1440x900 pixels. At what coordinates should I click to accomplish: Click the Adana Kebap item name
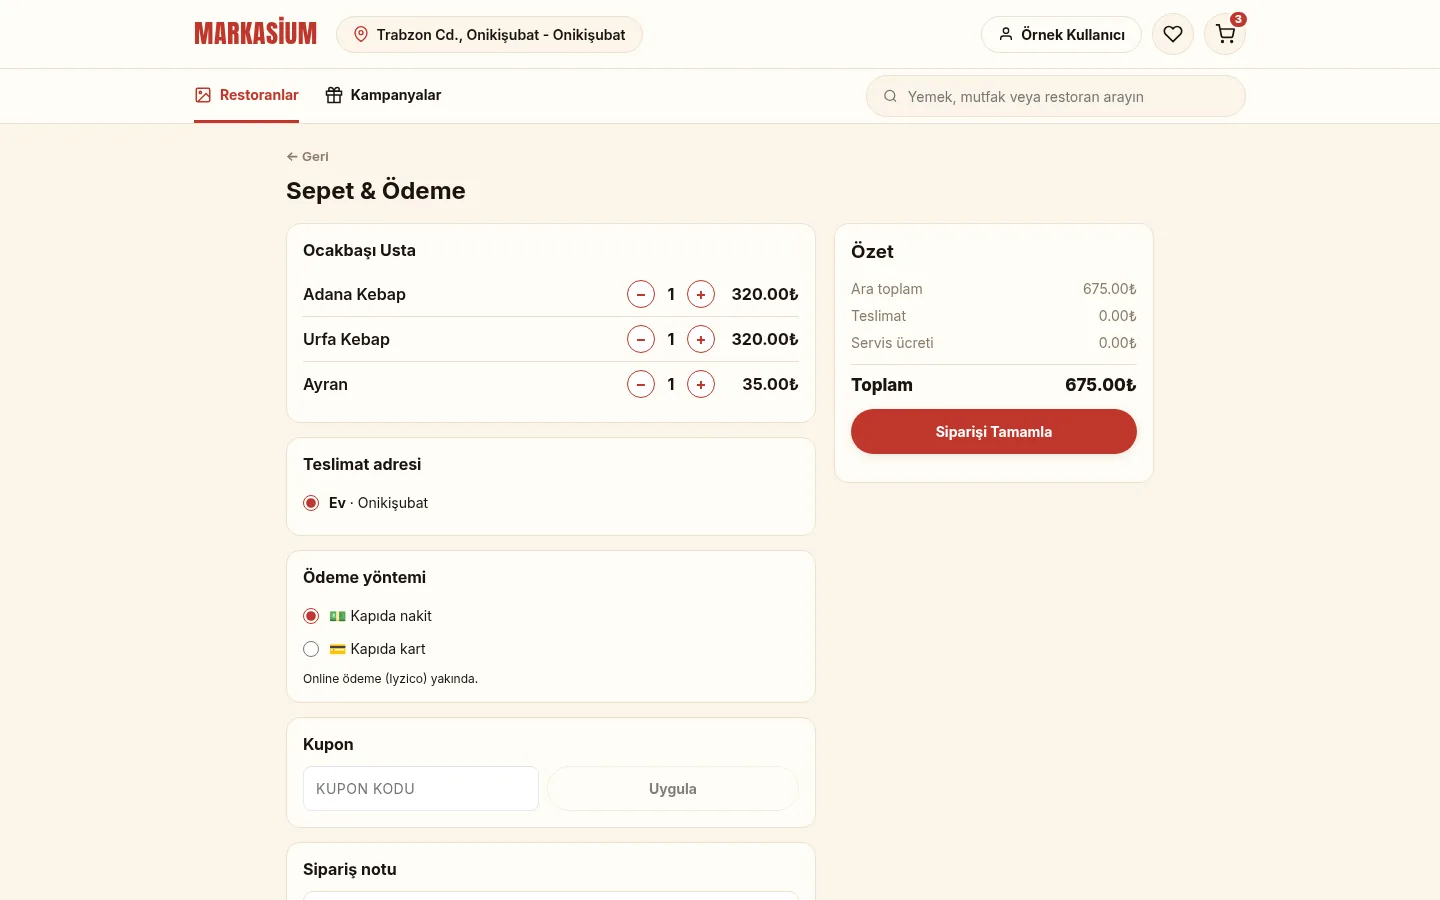coord(354,294)
